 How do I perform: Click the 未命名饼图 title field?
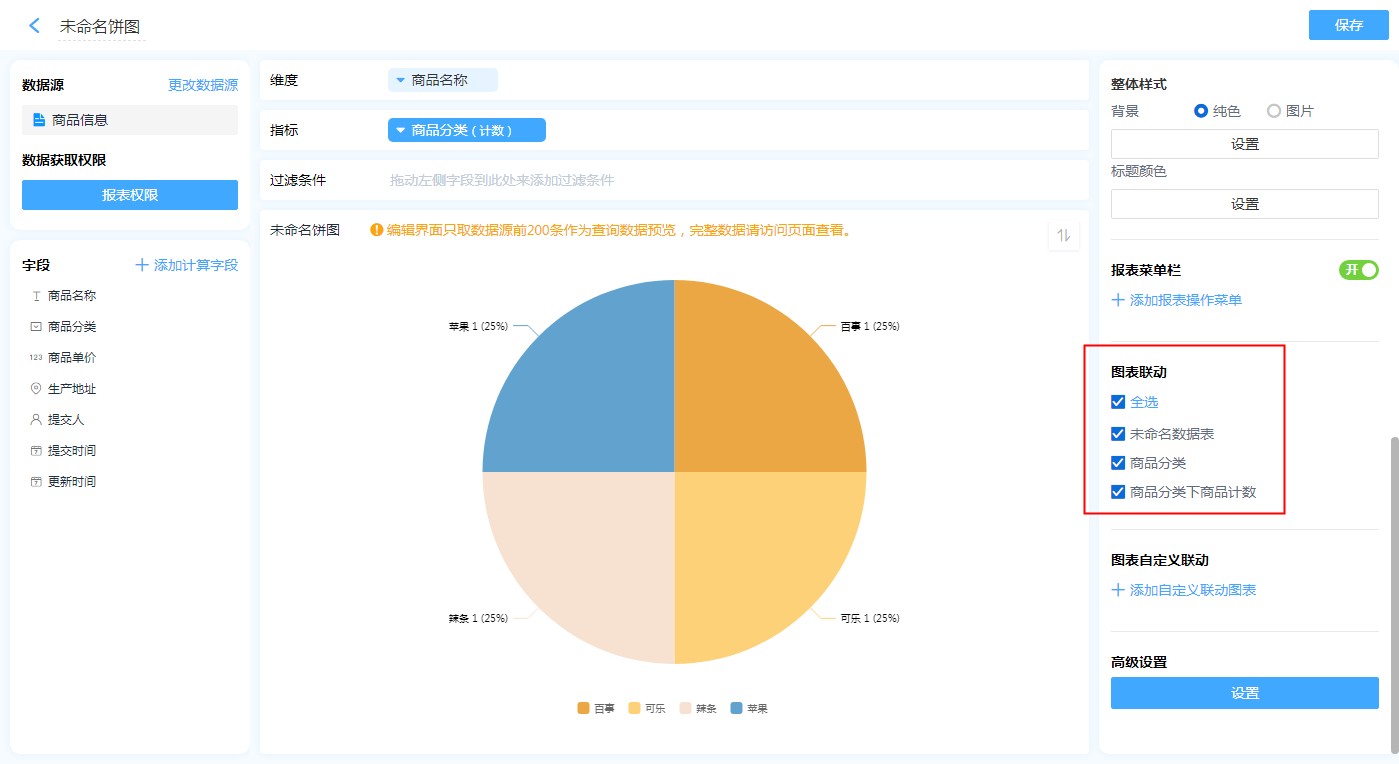(x=101, y=27)
